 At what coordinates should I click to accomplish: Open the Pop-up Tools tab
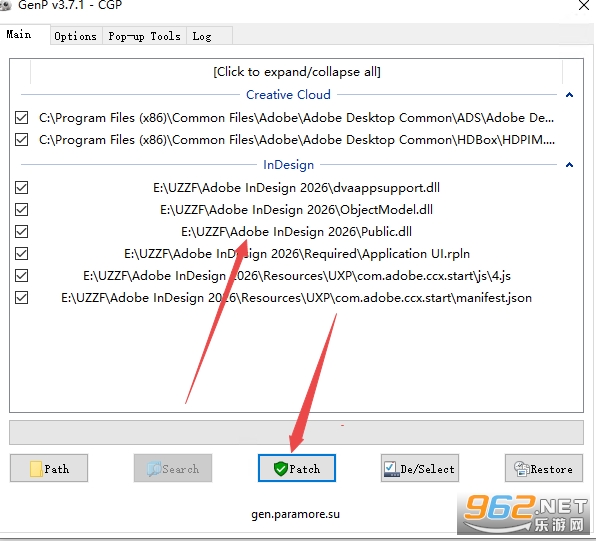tap(144, 36)
